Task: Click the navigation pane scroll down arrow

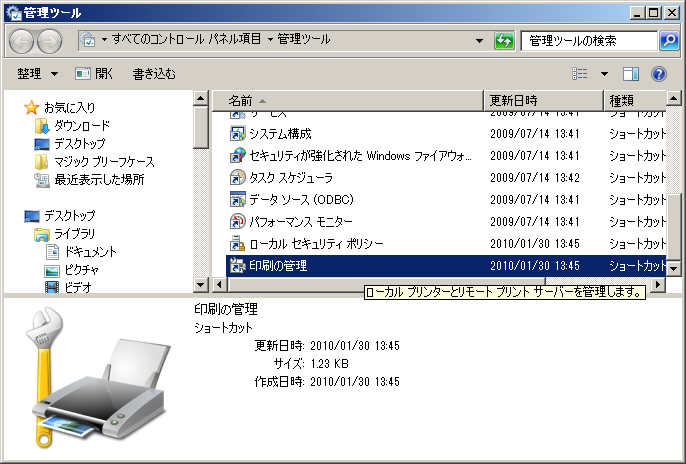Action: pyautogui.click(x=200, y=285)
